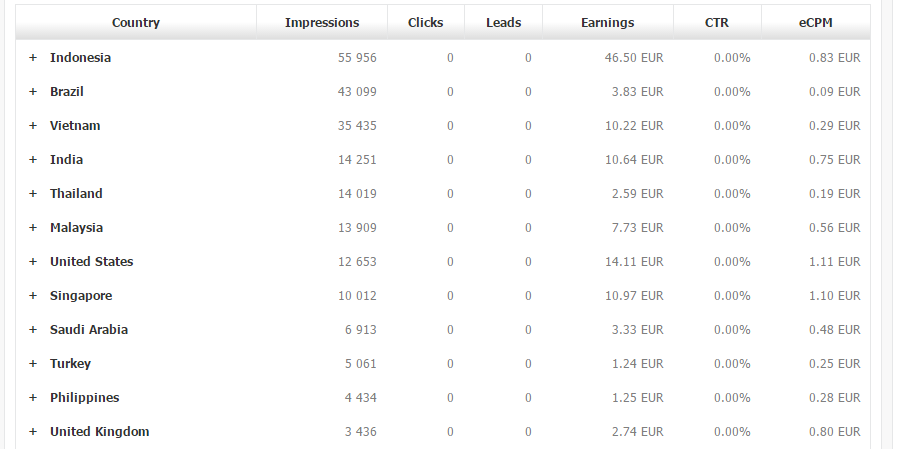Sort by Earnings column header
This screenshot has width=912, height=449.
[608, 23]
